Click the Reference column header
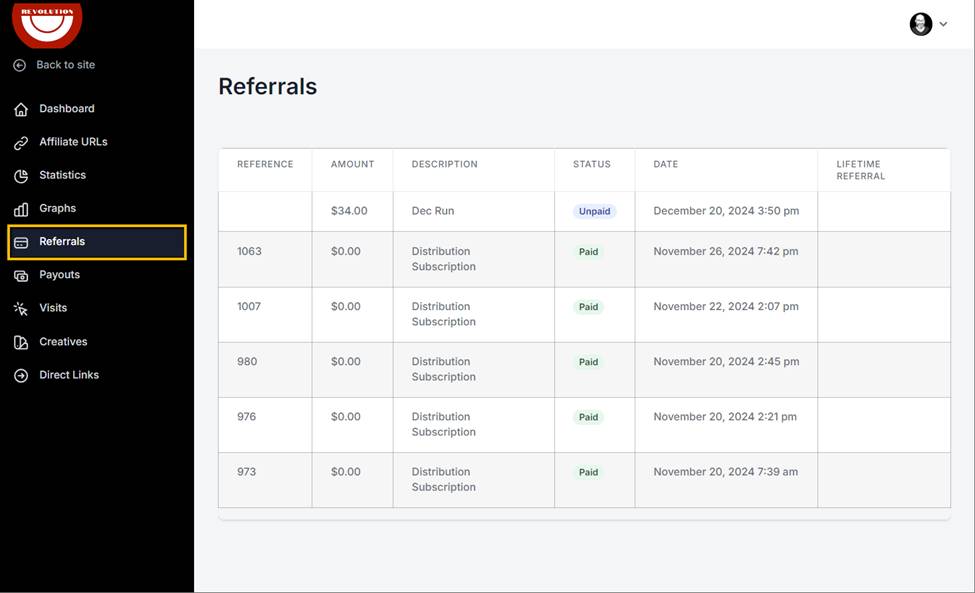Screen dimensions: 975x593 [265, 164]
